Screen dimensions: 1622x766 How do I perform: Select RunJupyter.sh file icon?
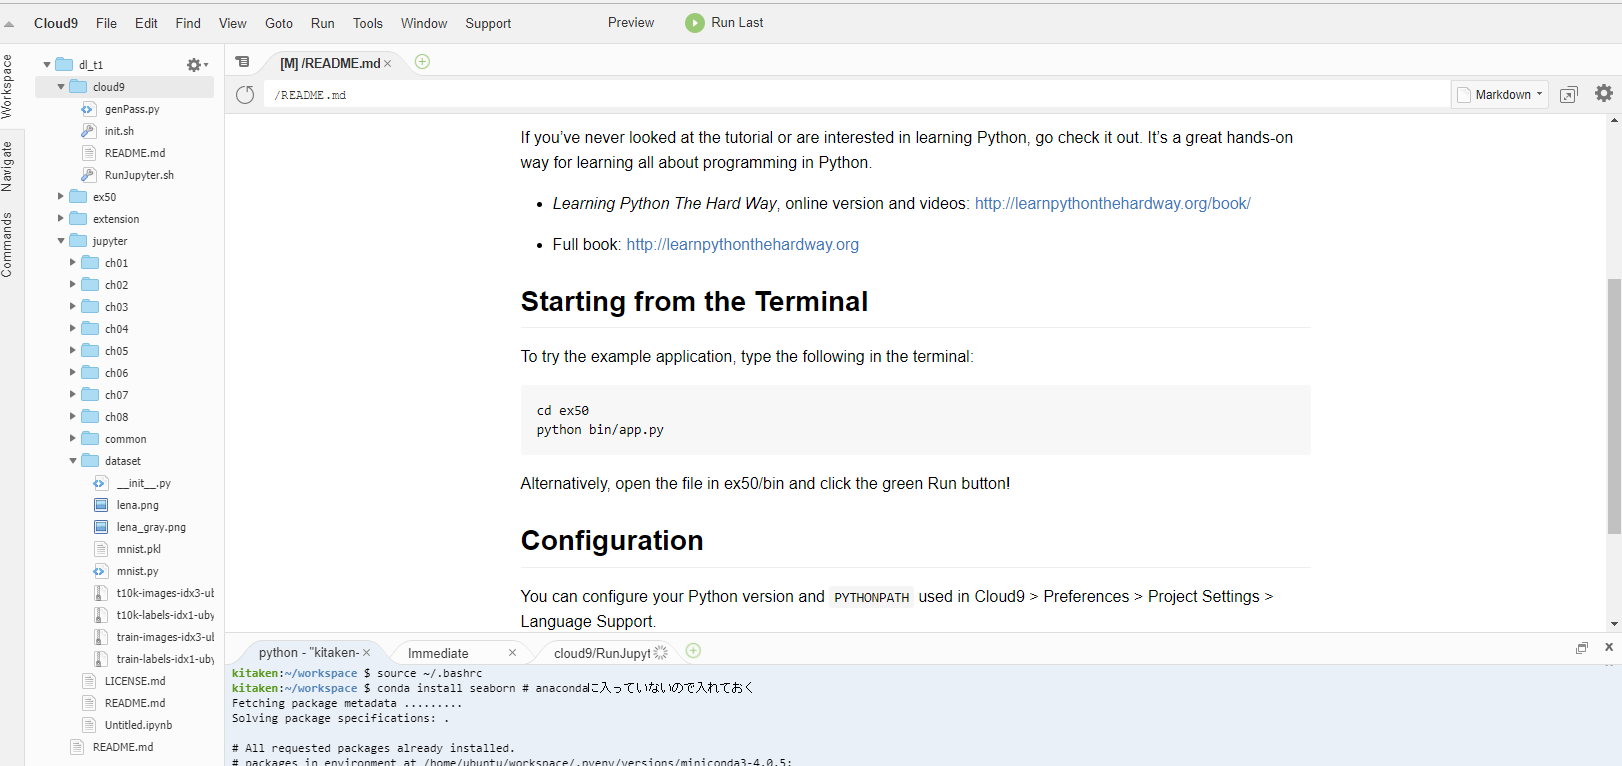coord(88,175)
